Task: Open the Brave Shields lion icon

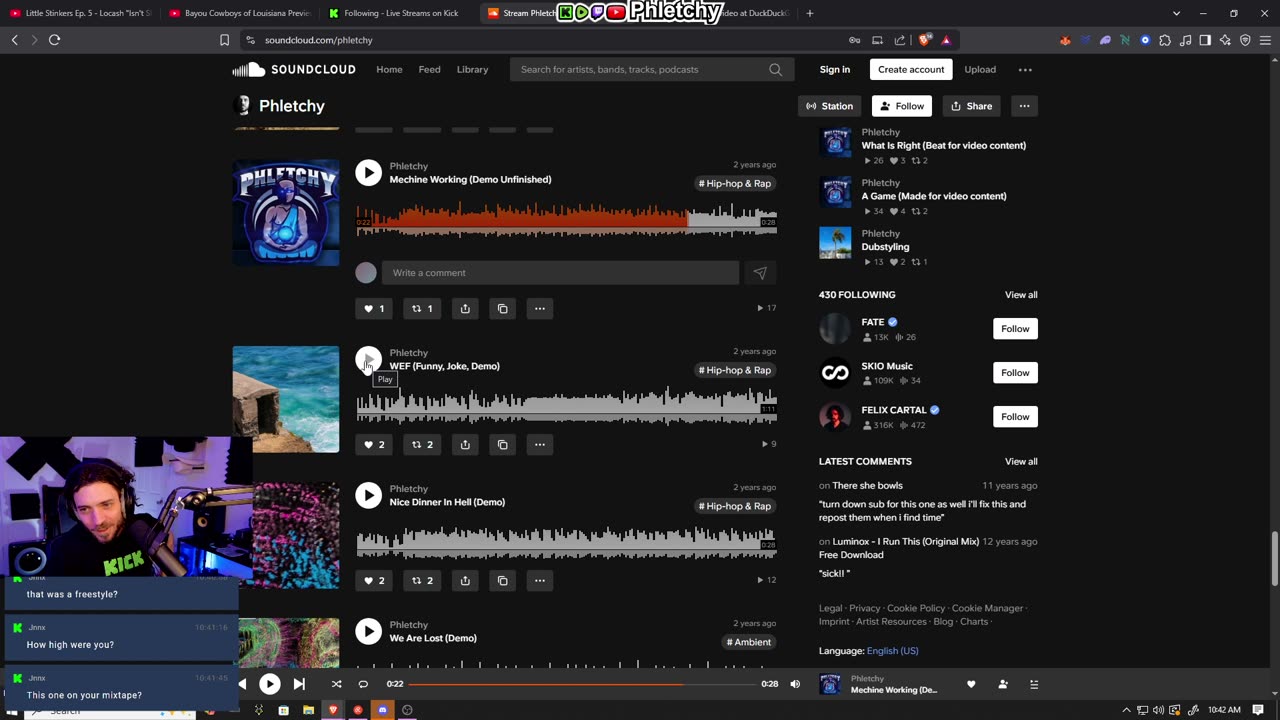Action: click(925, 40)
